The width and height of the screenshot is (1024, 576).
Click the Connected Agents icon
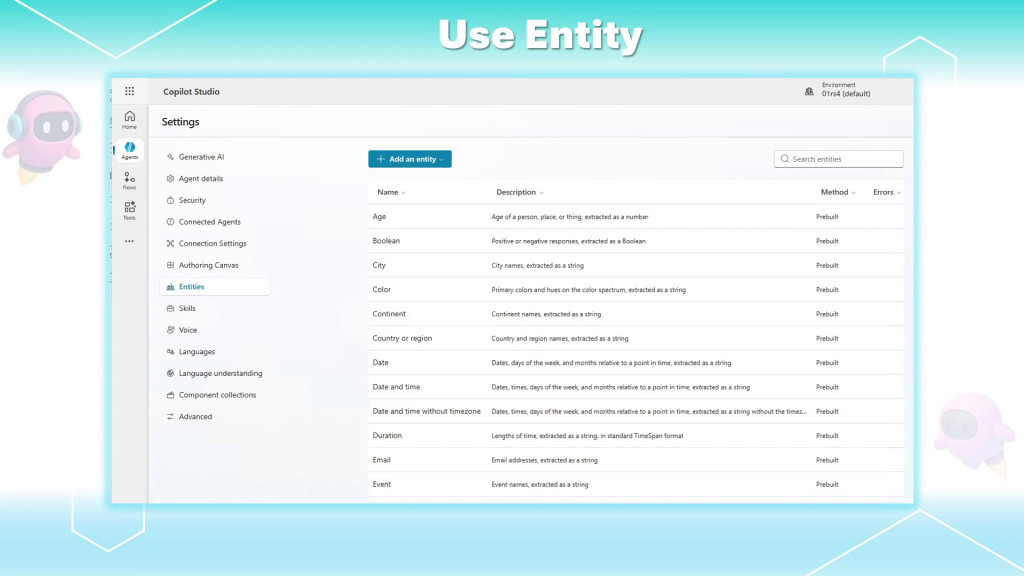(170, 221)
